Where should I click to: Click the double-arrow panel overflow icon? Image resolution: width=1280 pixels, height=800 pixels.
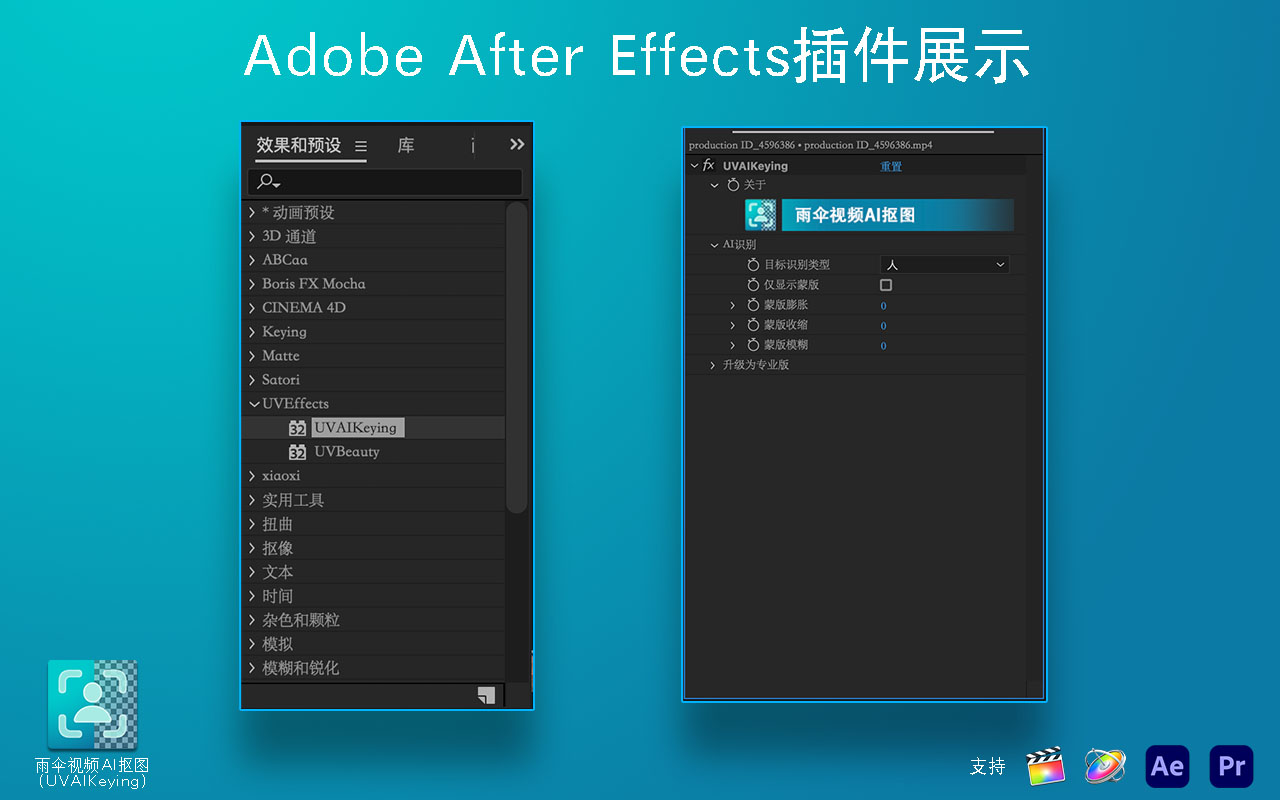(517, 144)
